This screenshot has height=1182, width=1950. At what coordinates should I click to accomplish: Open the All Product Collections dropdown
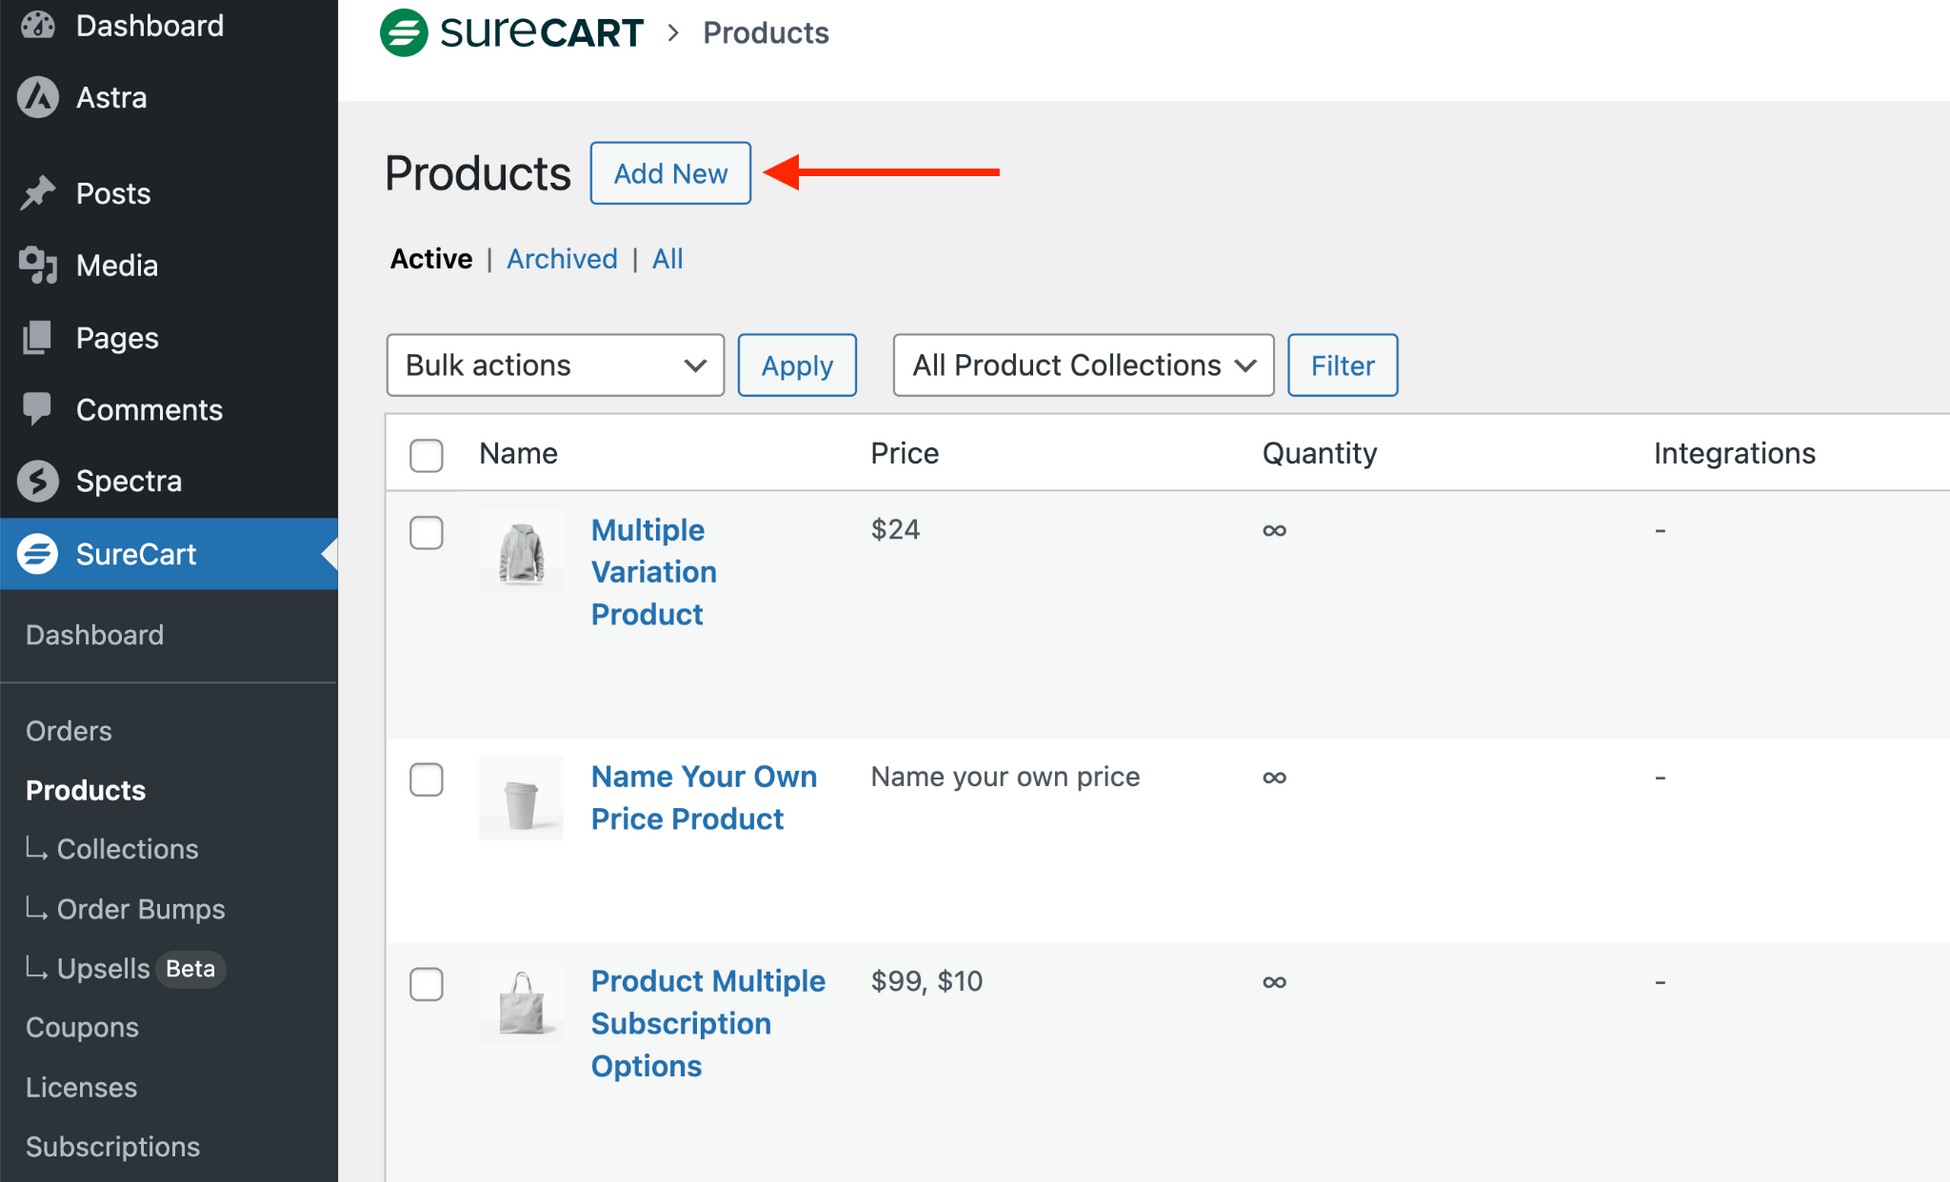tap(1083, 365)
